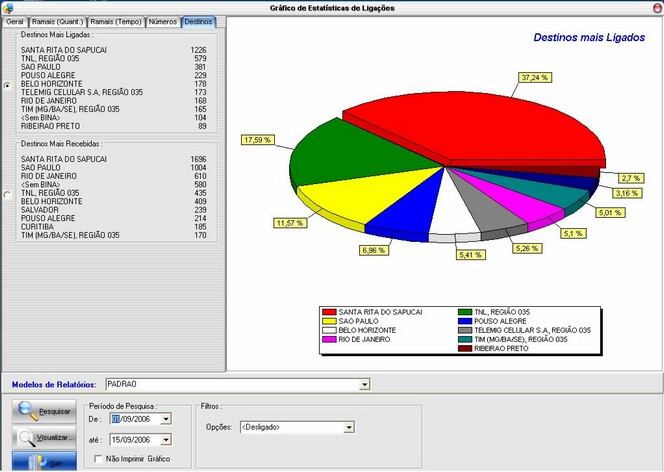Click the 5,01 % chart label
Screen dimensions: 664x472
[610, 213]
